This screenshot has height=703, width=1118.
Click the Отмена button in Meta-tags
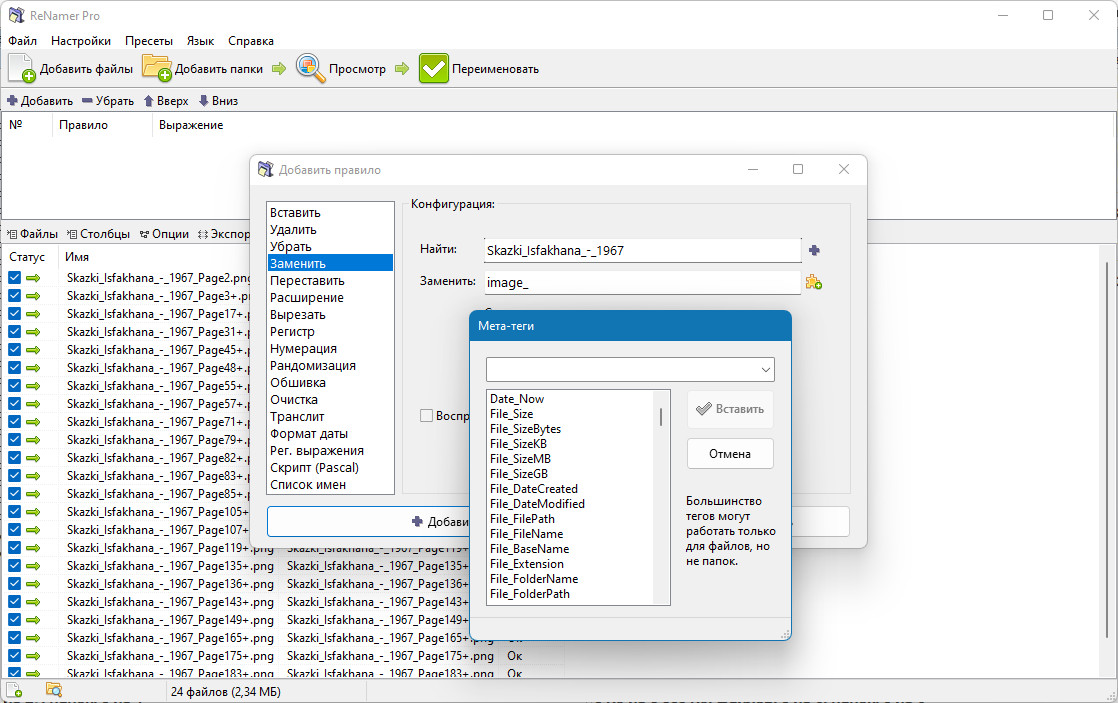click(730, 453)
